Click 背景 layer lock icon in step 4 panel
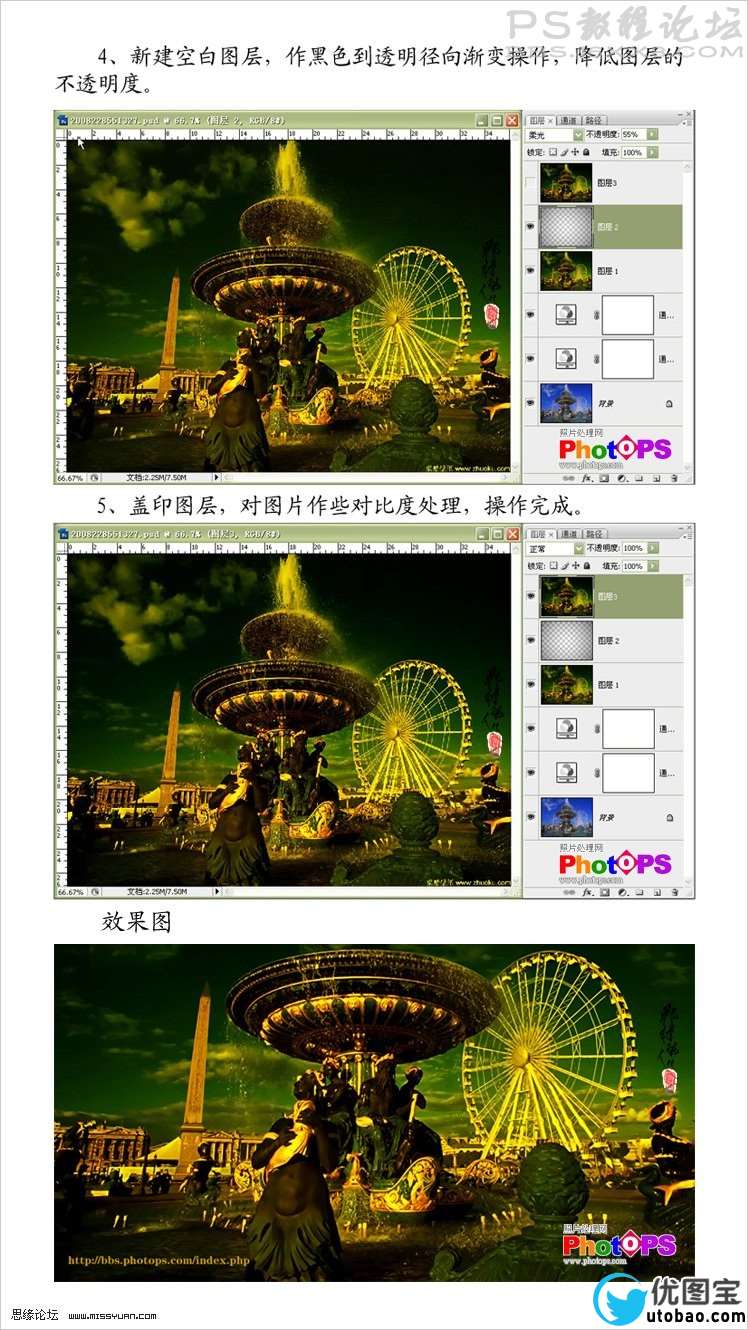Image resolution: width=748 pixels, height=1330 pixels. [668, 403]
